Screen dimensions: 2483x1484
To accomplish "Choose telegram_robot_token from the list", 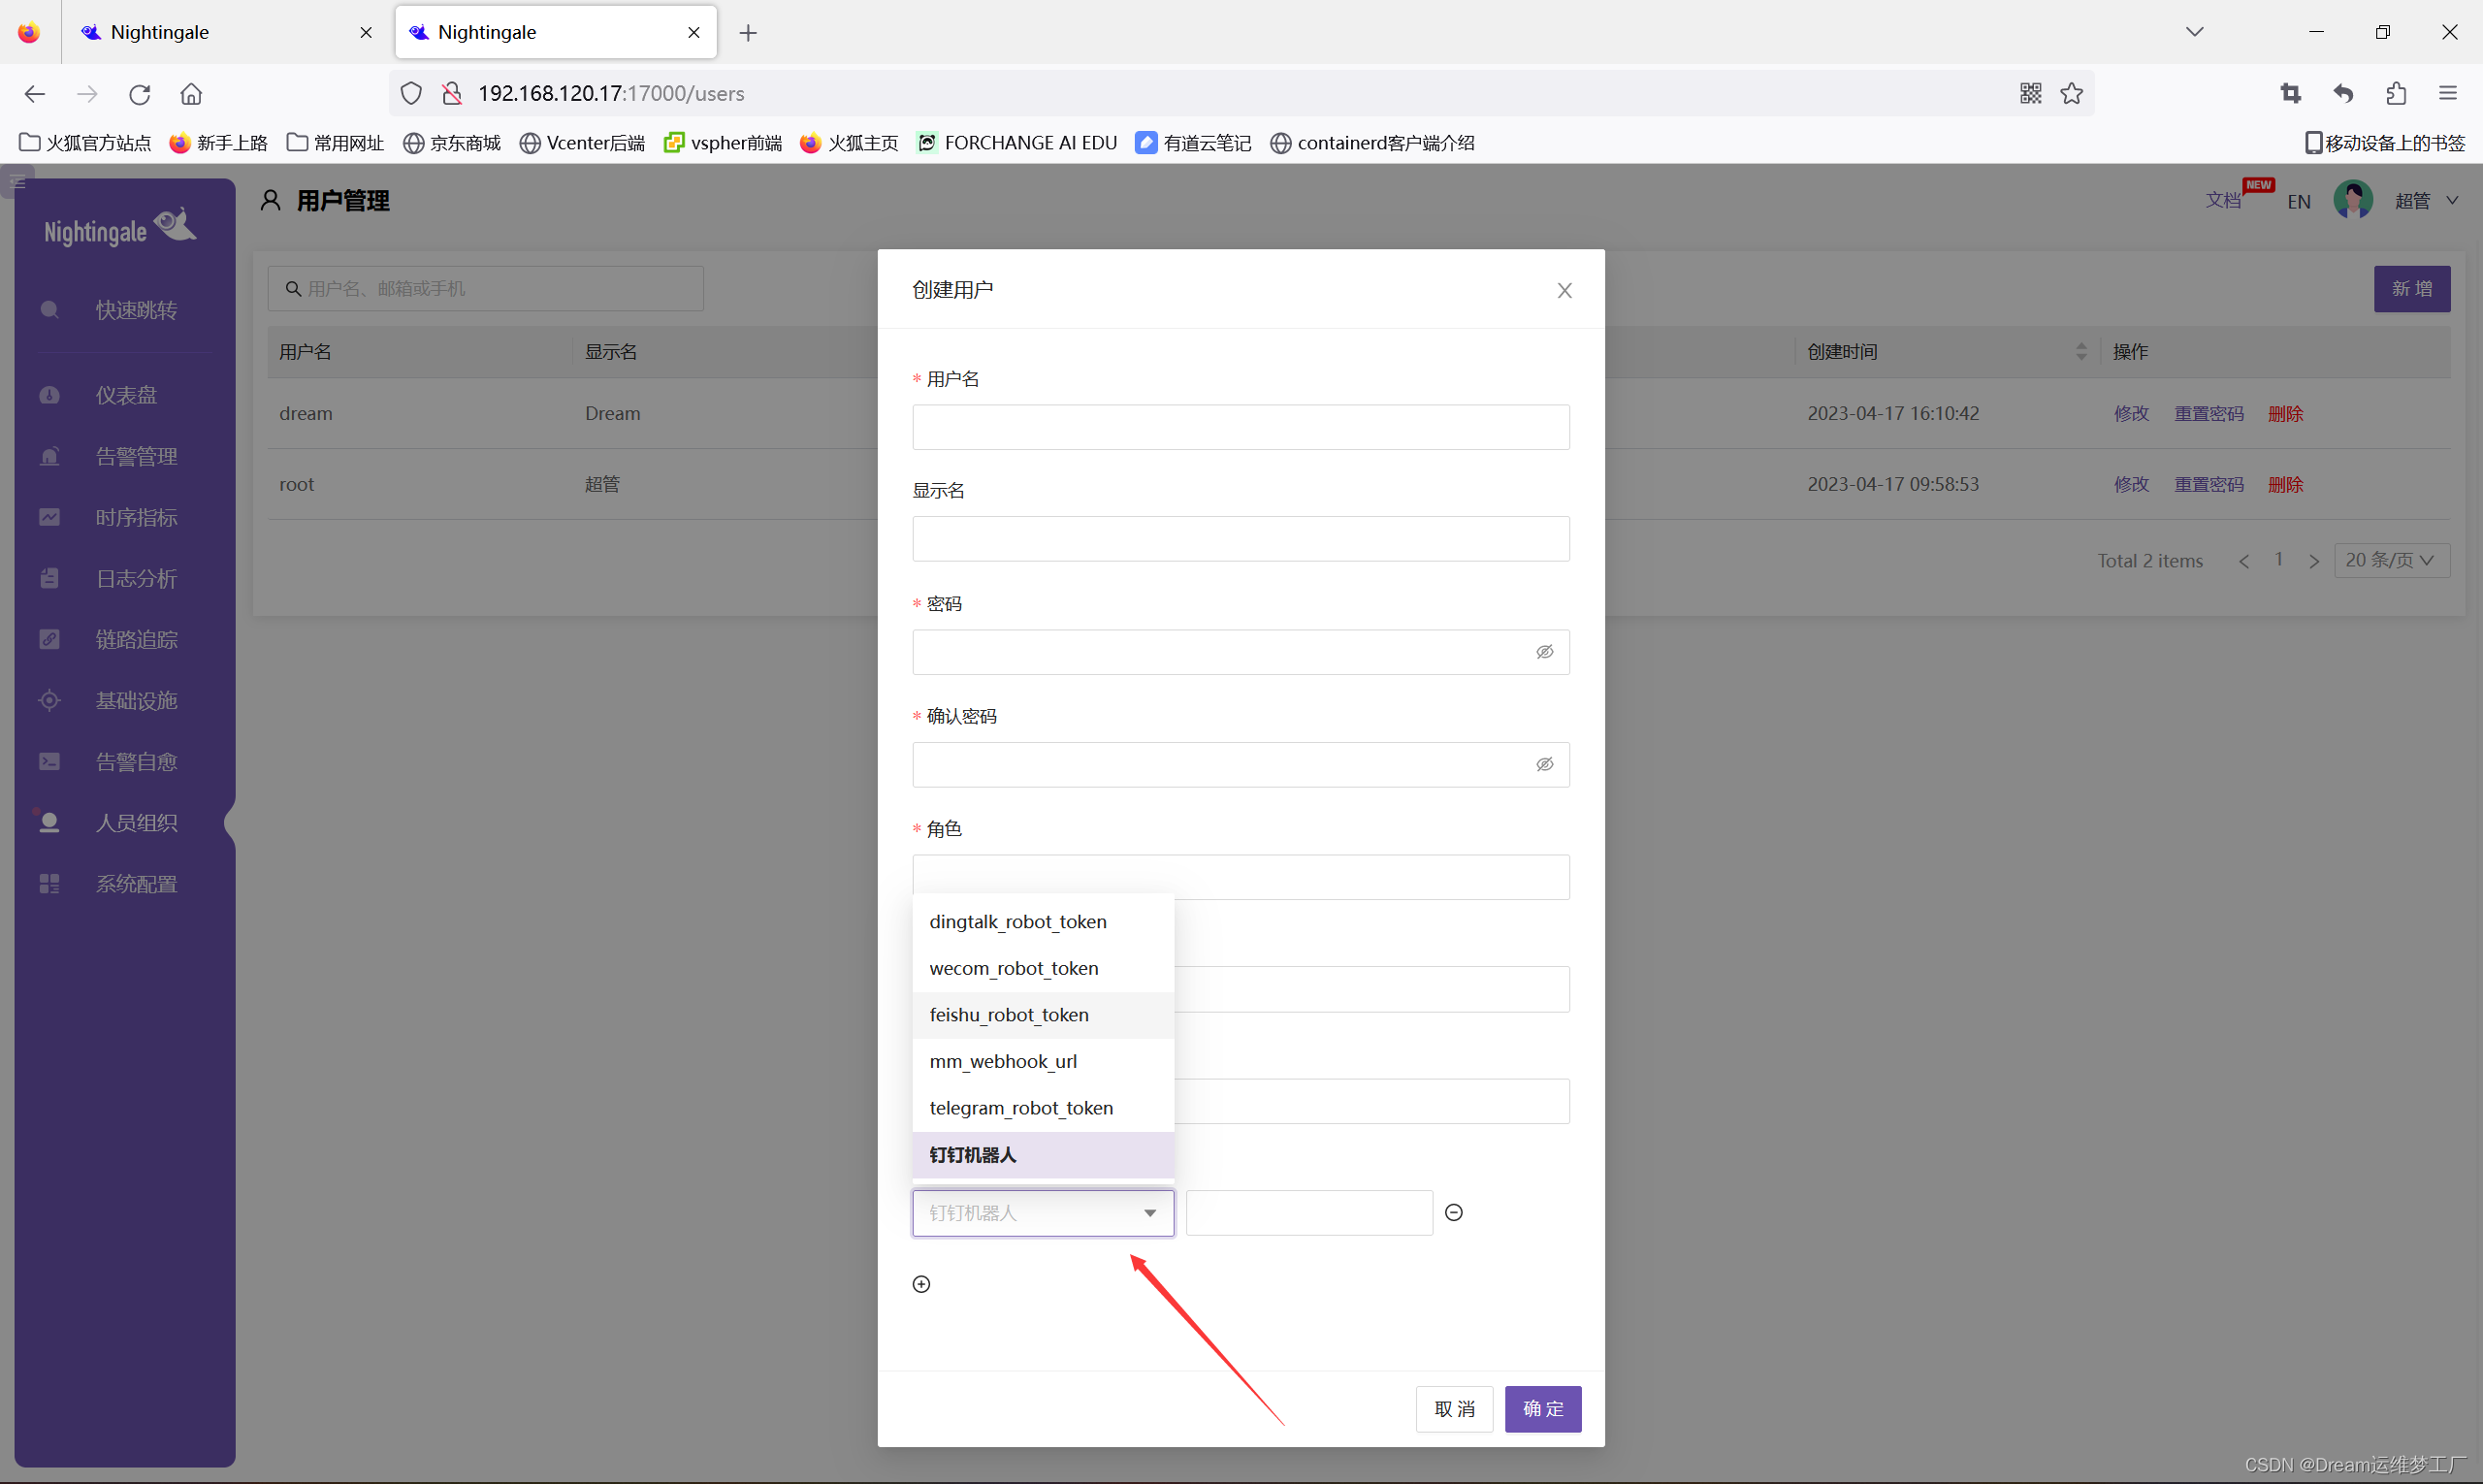I will (1021, 1108).
